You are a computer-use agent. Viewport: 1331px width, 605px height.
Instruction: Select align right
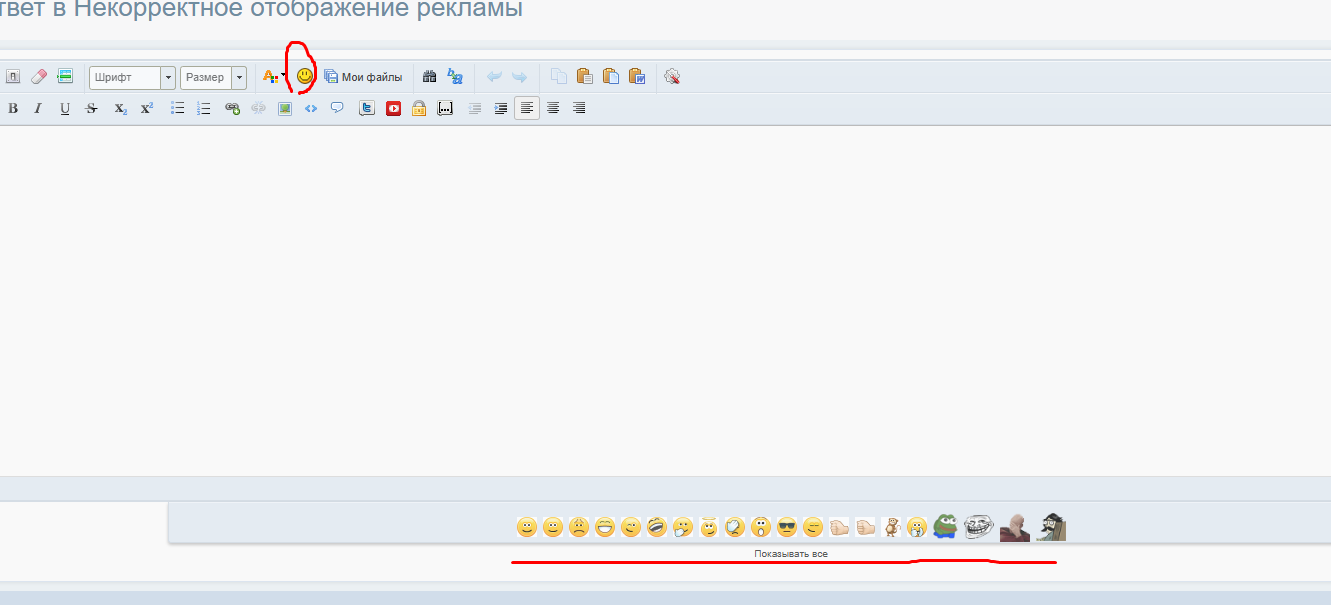[x=579, y=108]
